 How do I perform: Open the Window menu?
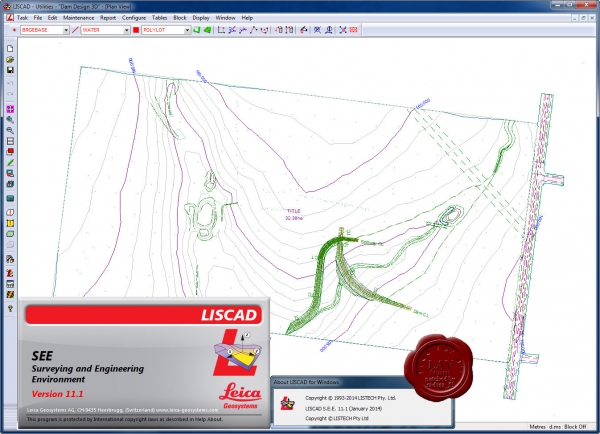225,18
